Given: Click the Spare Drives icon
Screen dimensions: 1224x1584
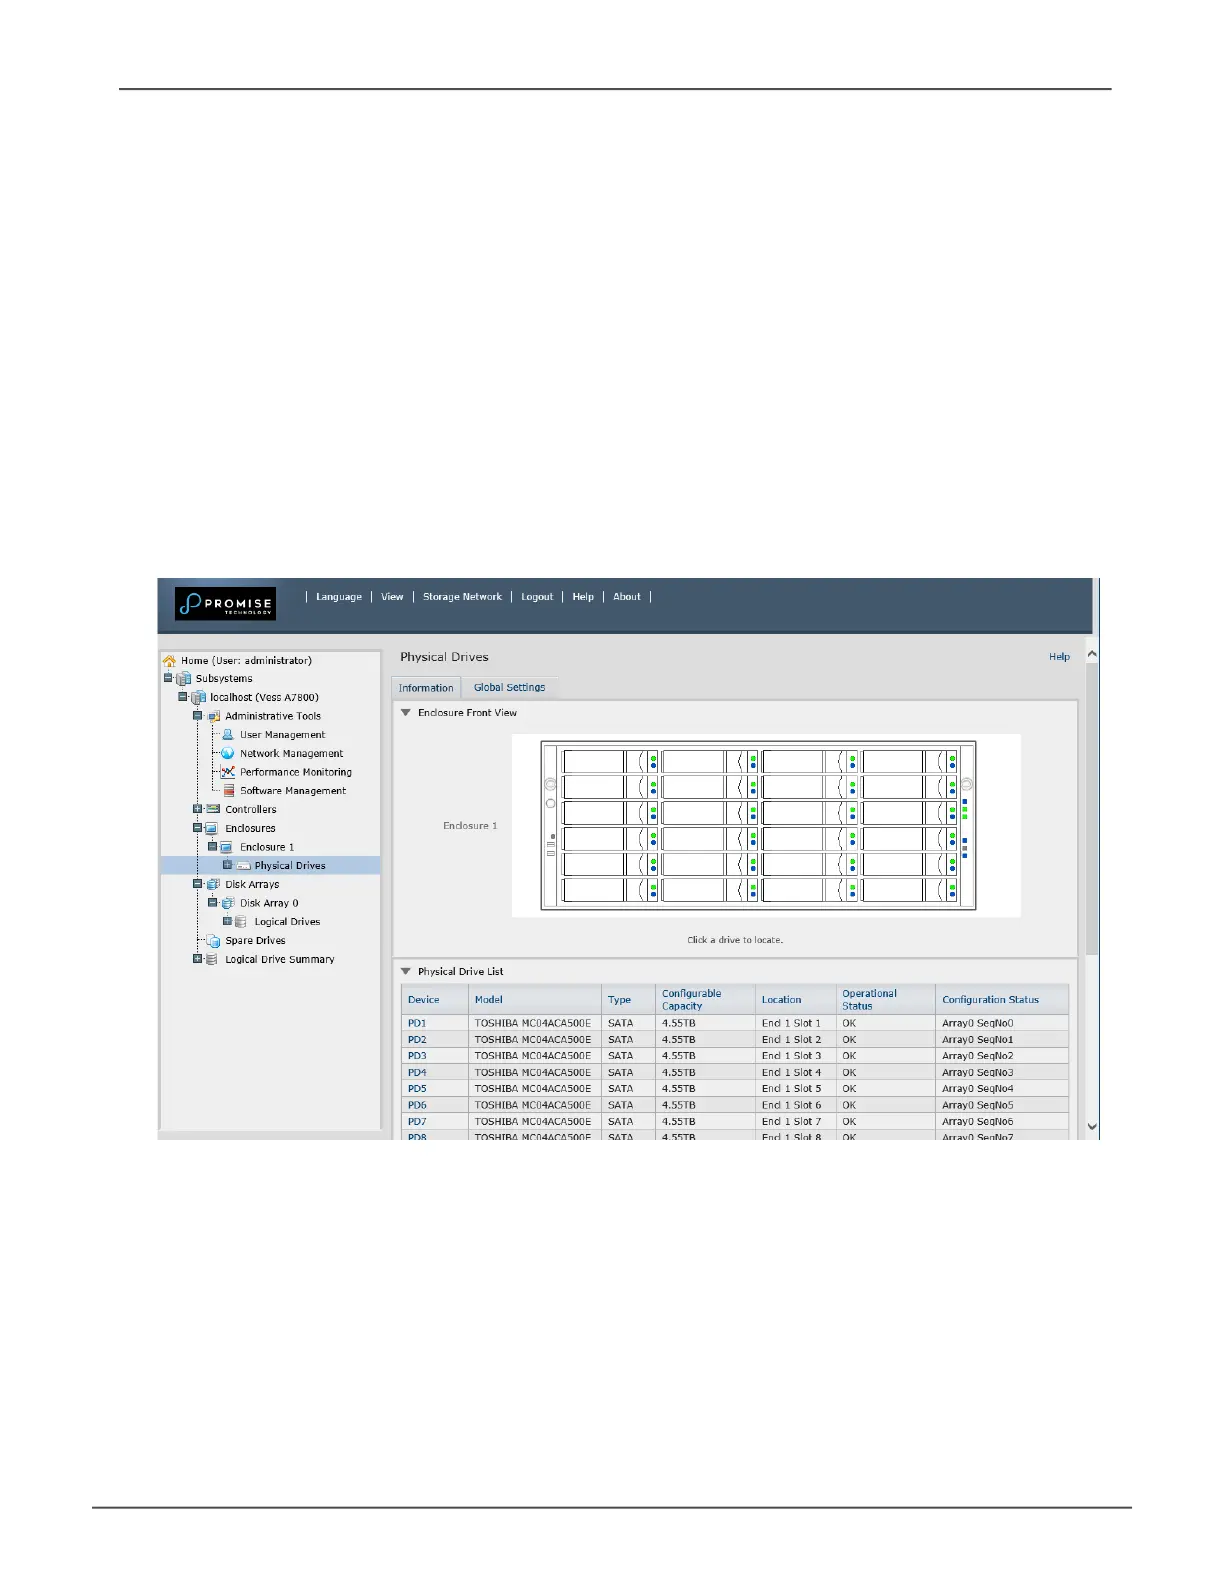Looking at the screenshot, I should click(x=213, y=941).
